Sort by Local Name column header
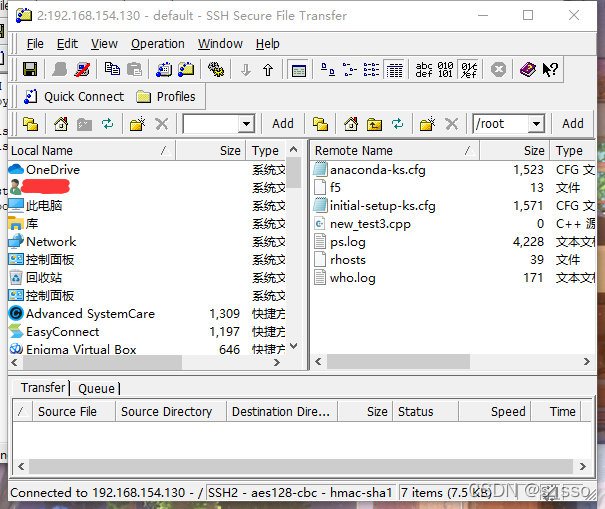Image resolution: width=605 pixels, height=509 pixels. point(92,151)
